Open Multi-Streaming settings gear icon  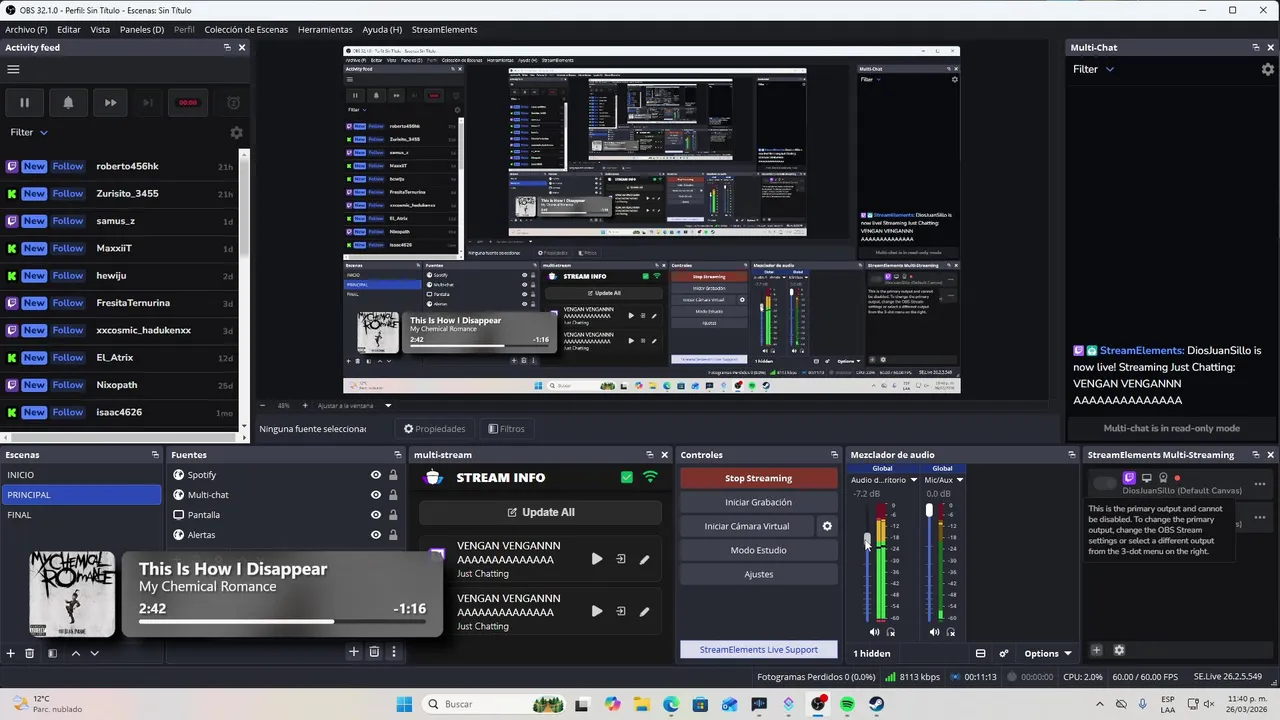1119,650
